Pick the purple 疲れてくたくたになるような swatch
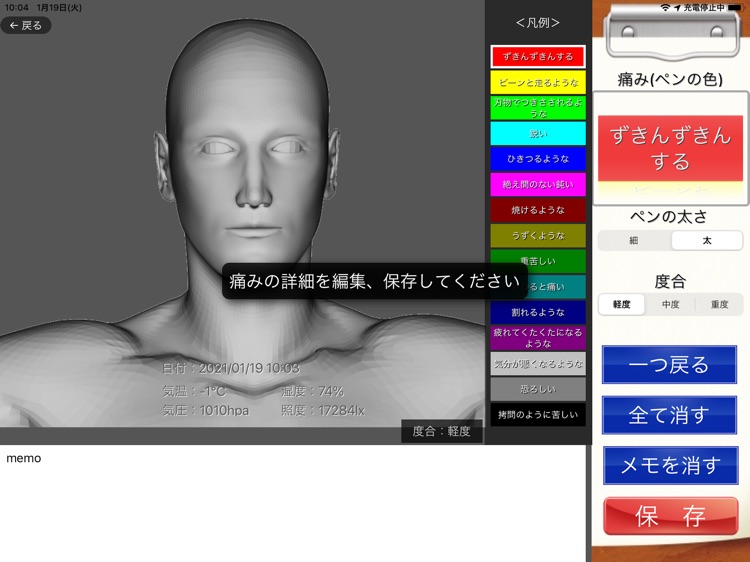This screenshot has height=562, width=750. [x=538, y=338]
